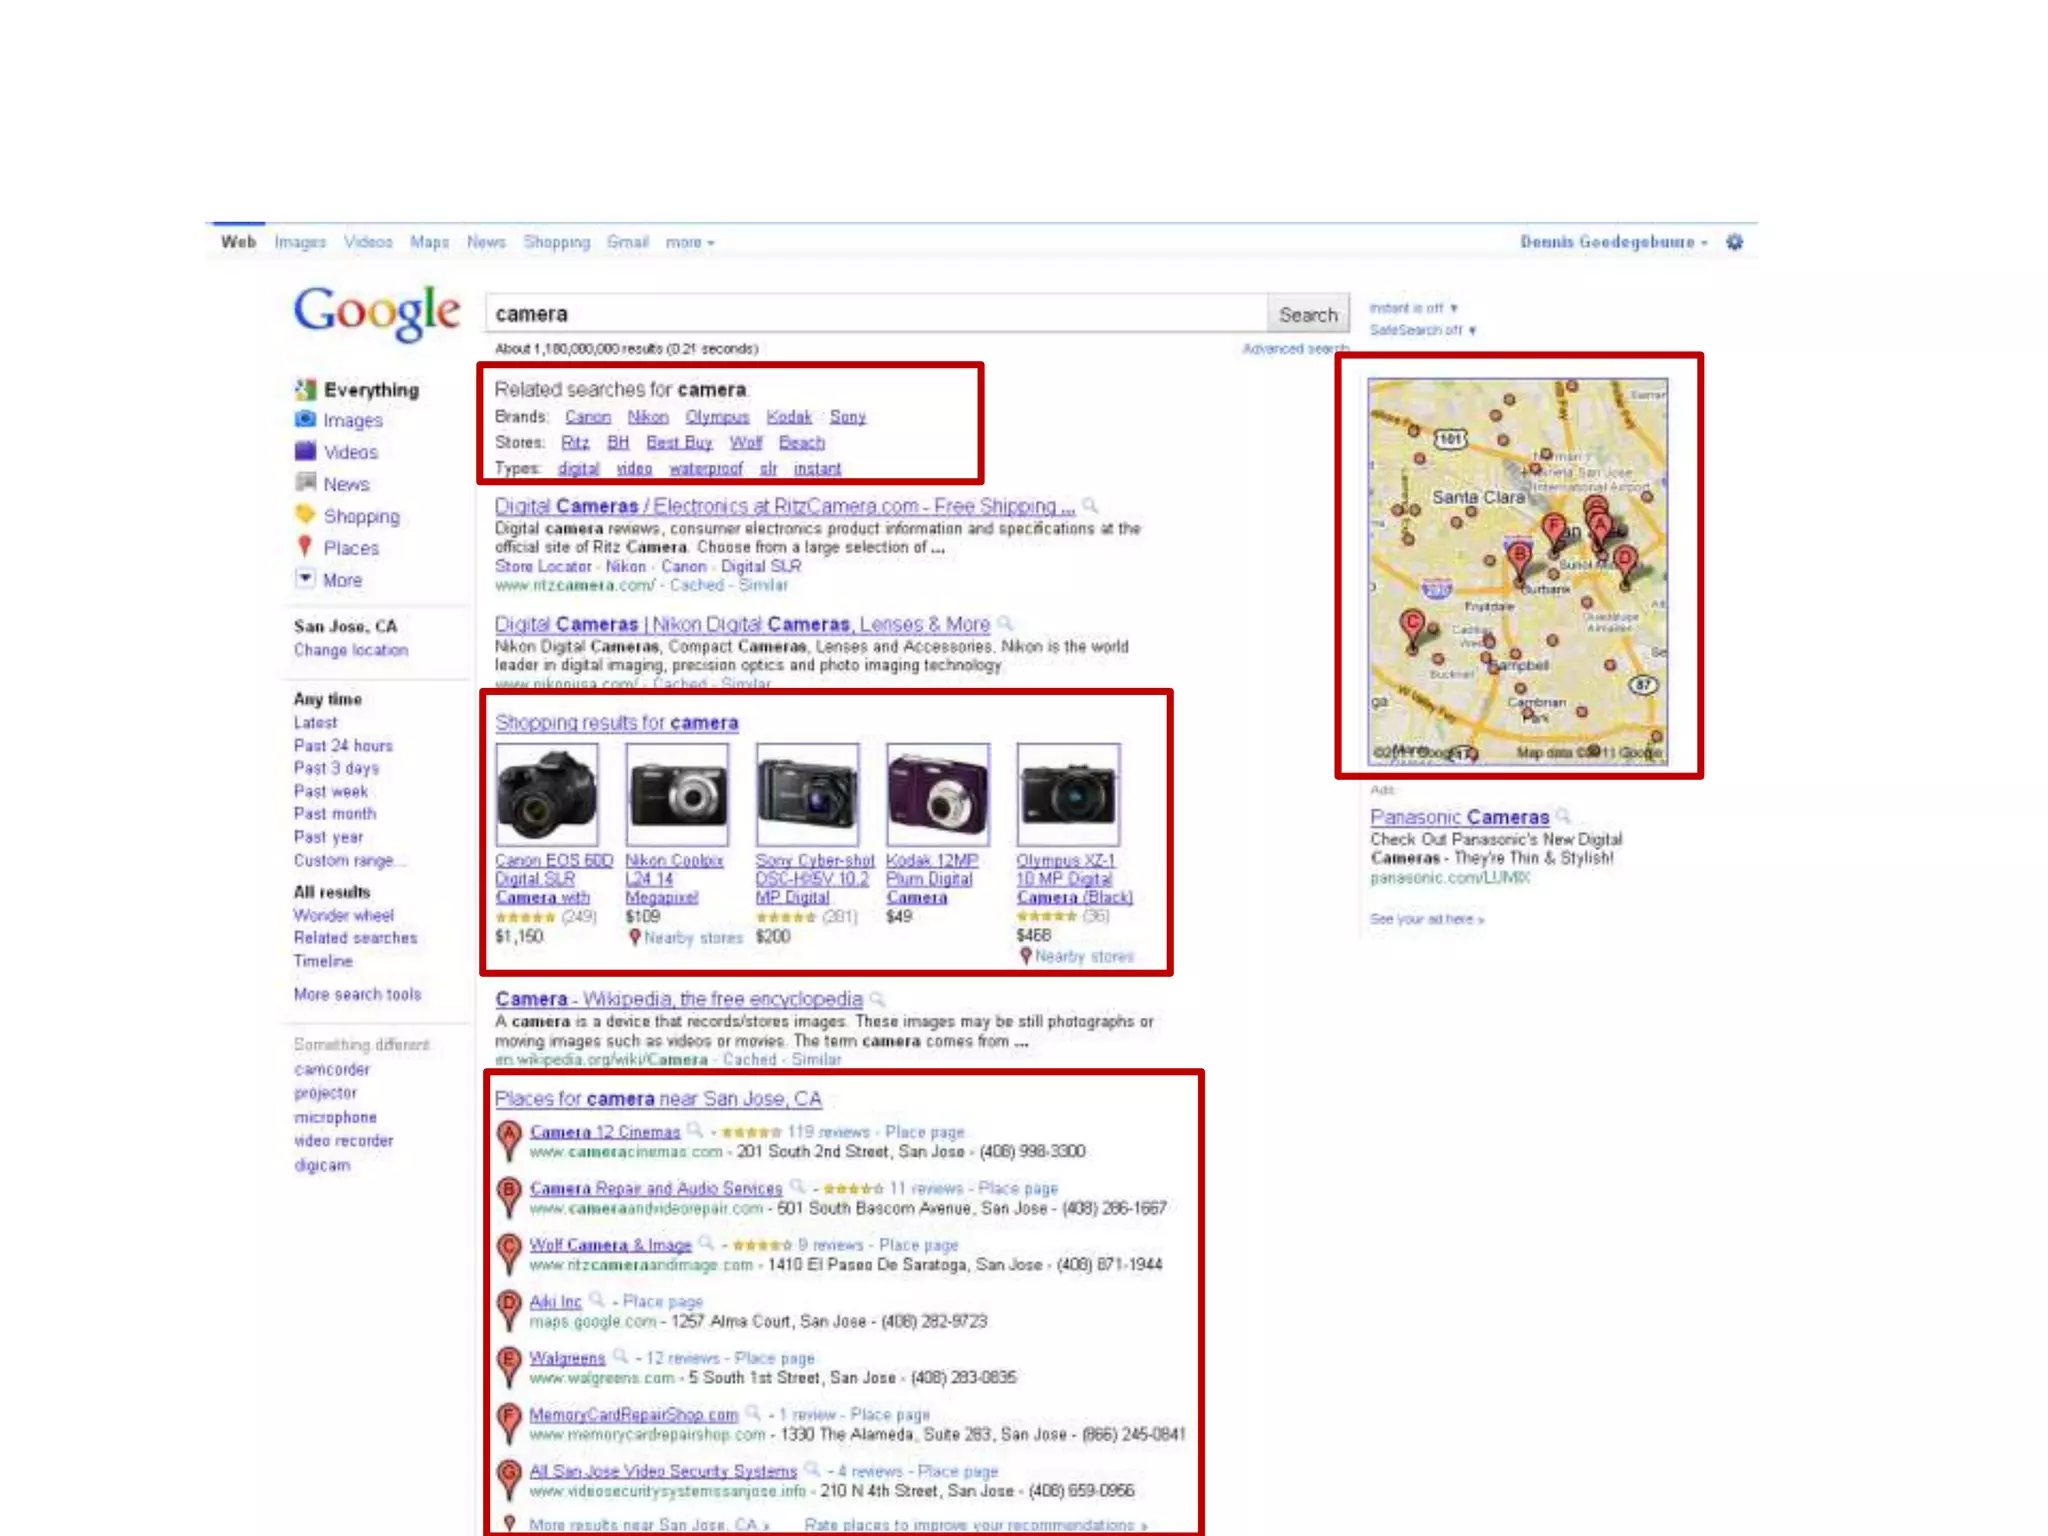The width and height of the screenshot is (2048, 1536).
Task: Expand the more menu in top bar
Action: pyautogui.click(x=689, y=242)
